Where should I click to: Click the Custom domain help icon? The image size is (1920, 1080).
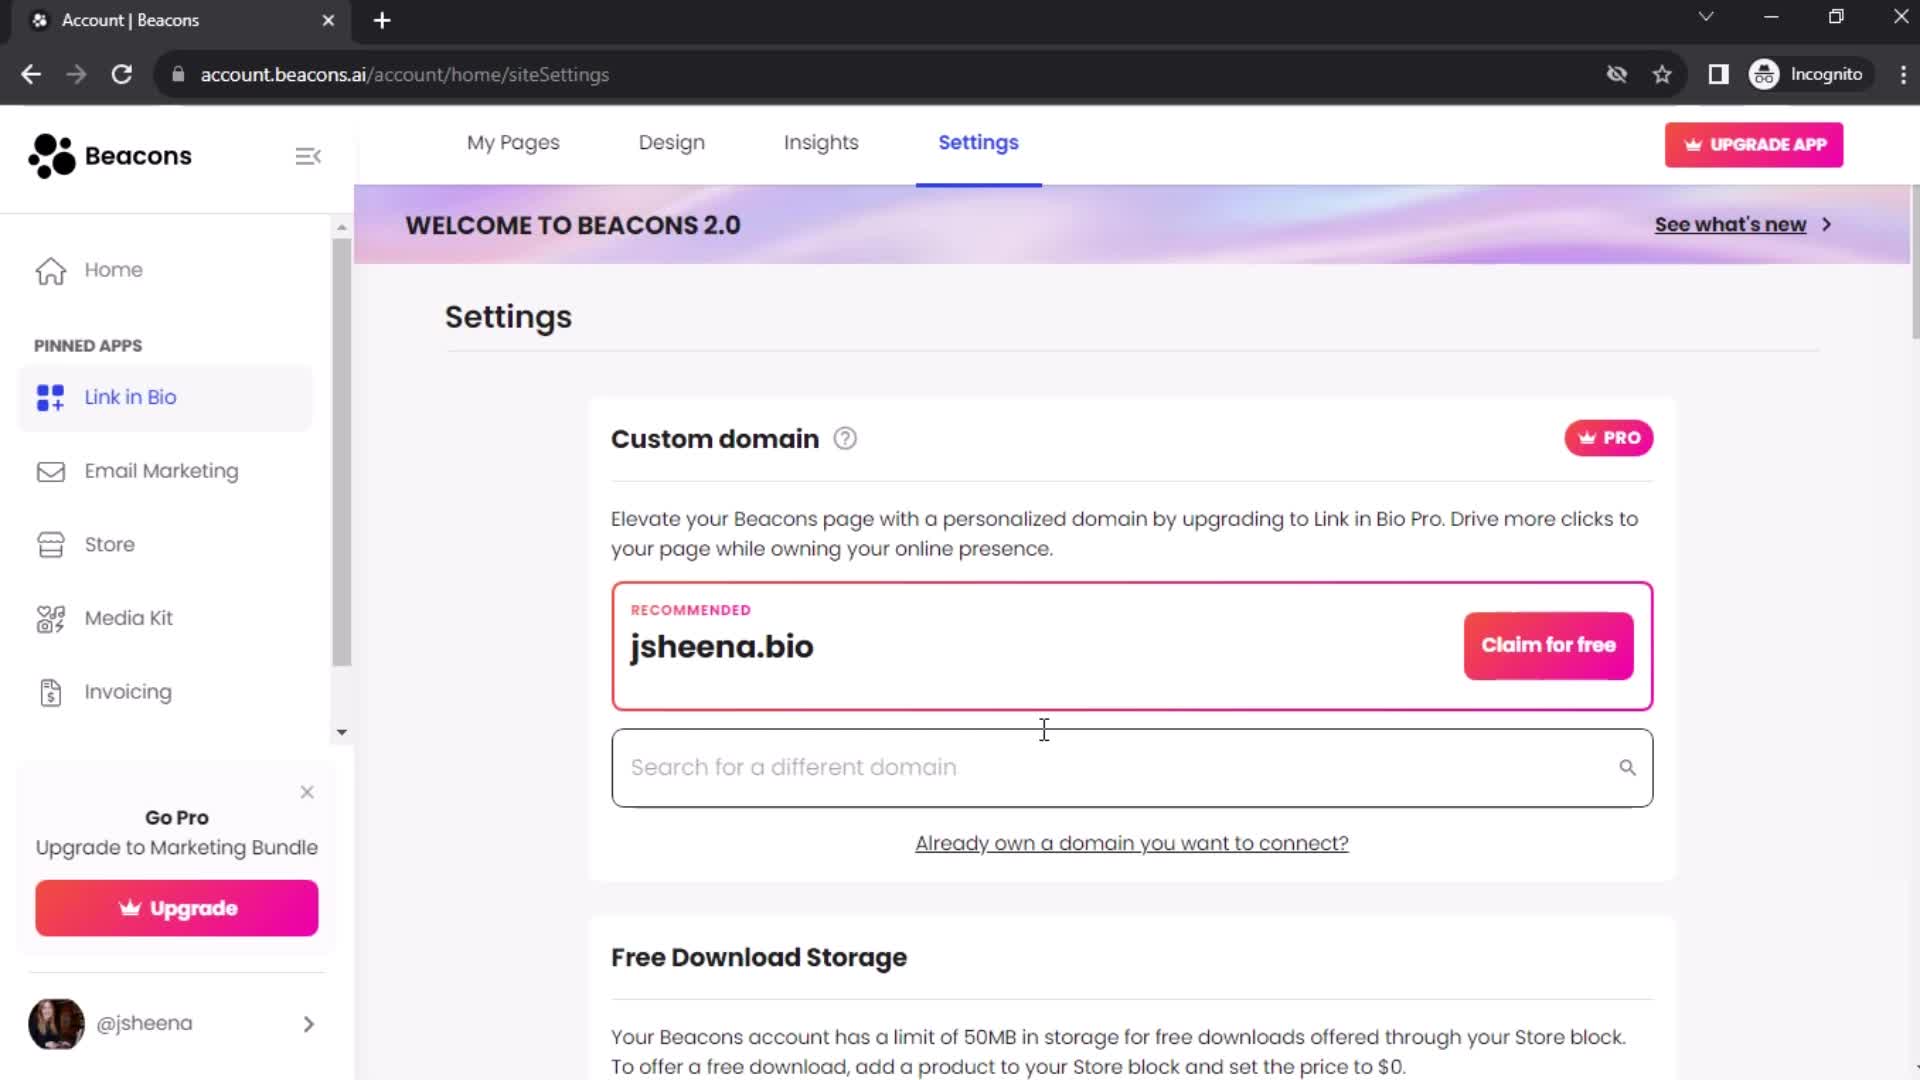pos(844,438)
